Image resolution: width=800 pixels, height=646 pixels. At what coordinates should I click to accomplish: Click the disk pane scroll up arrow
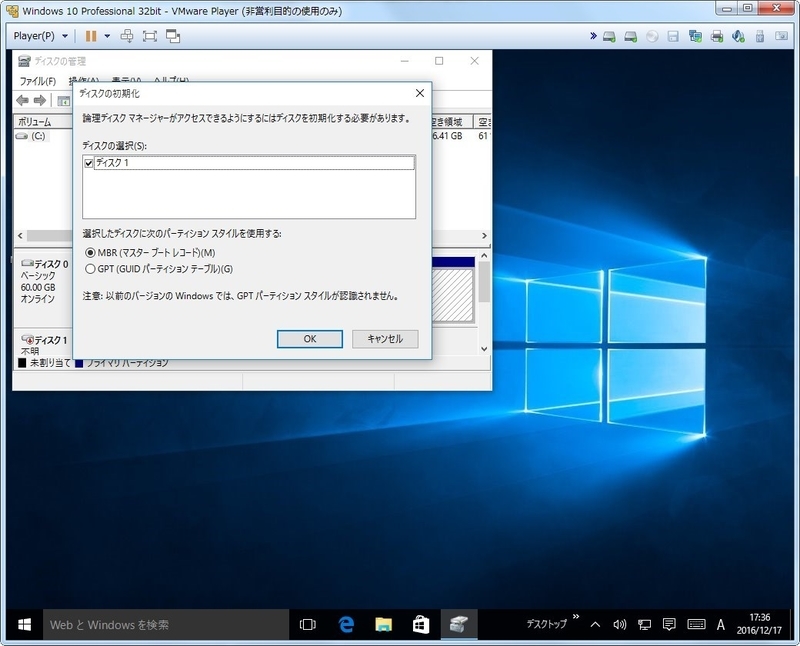[x=484, y=255]
